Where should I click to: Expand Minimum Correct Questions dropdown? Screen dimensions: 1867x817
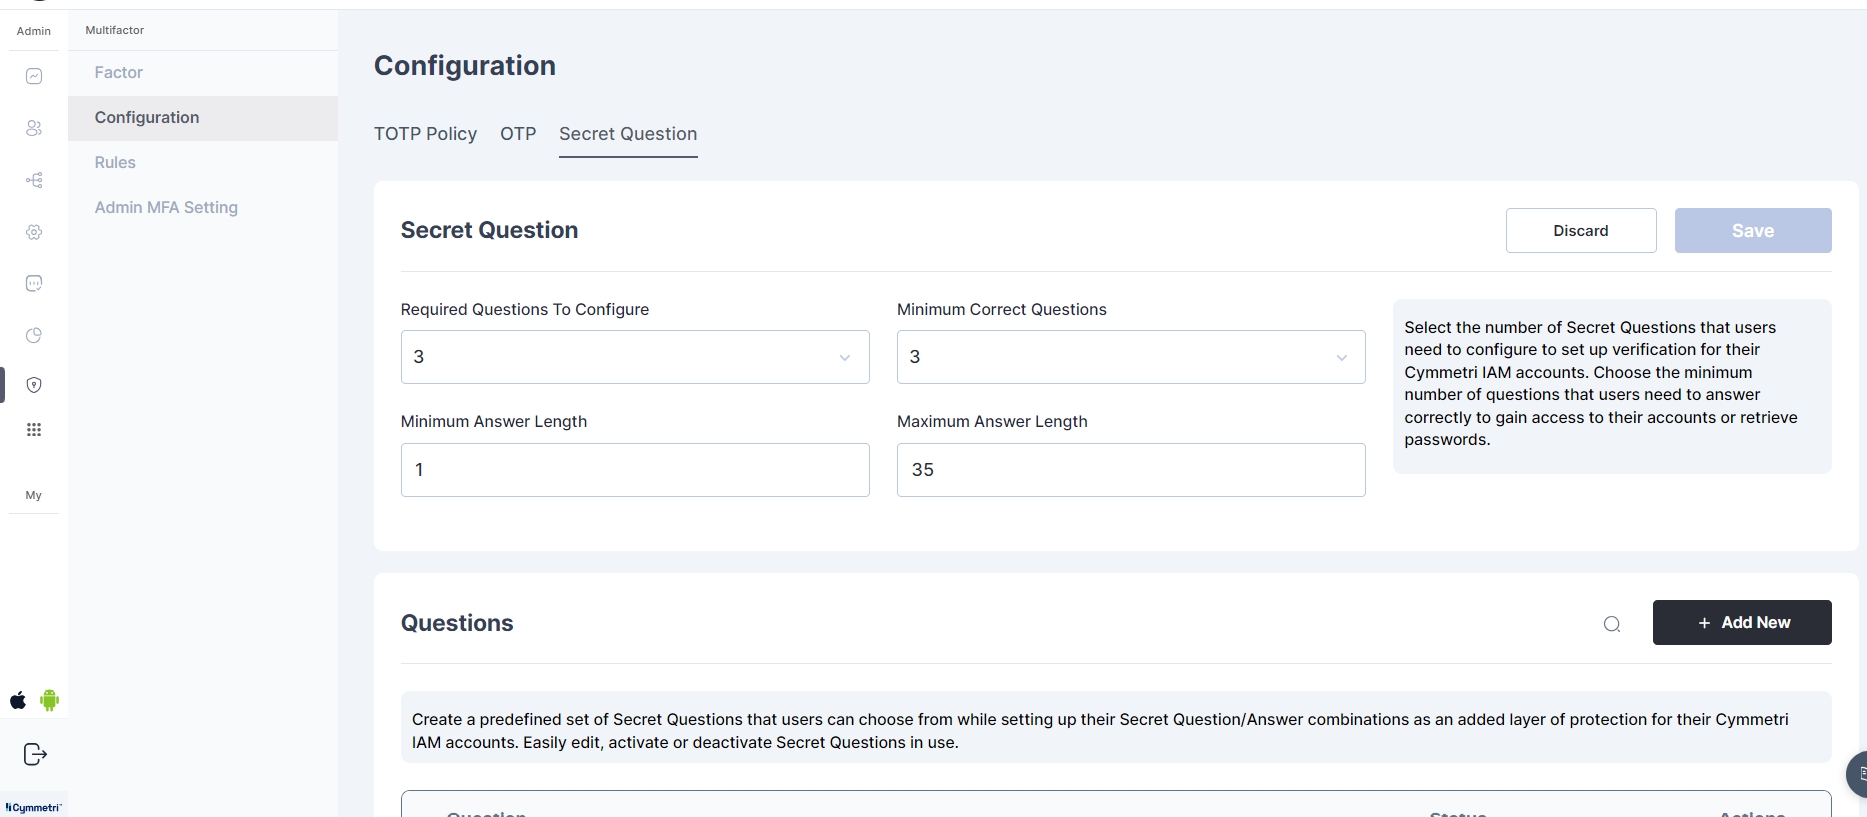pyautogui.click(x=1130, y=357)
